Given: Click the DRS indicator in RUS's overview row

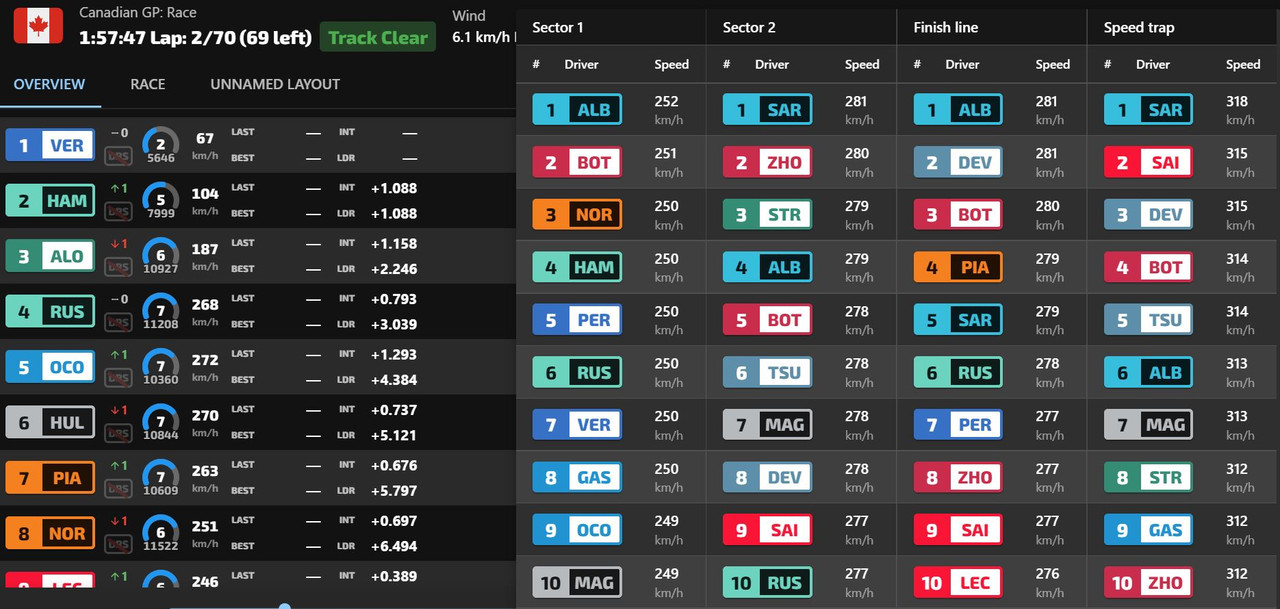Looking at the screenshot, I should coord(119,323).
